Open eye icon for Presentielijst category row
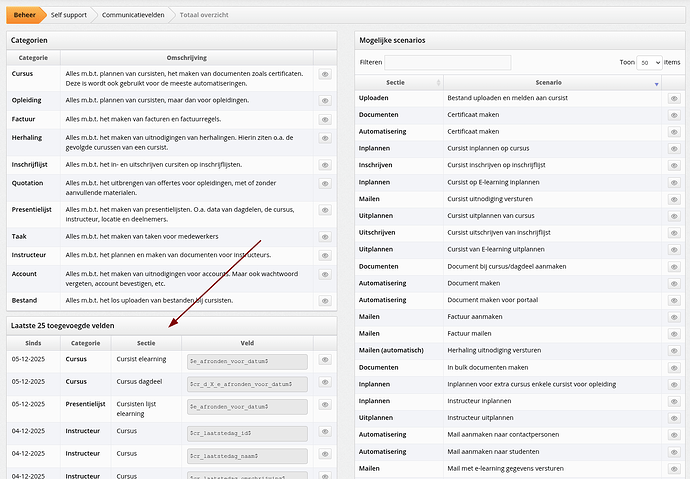The image size is (690, 479). click(x=326, y=209)
